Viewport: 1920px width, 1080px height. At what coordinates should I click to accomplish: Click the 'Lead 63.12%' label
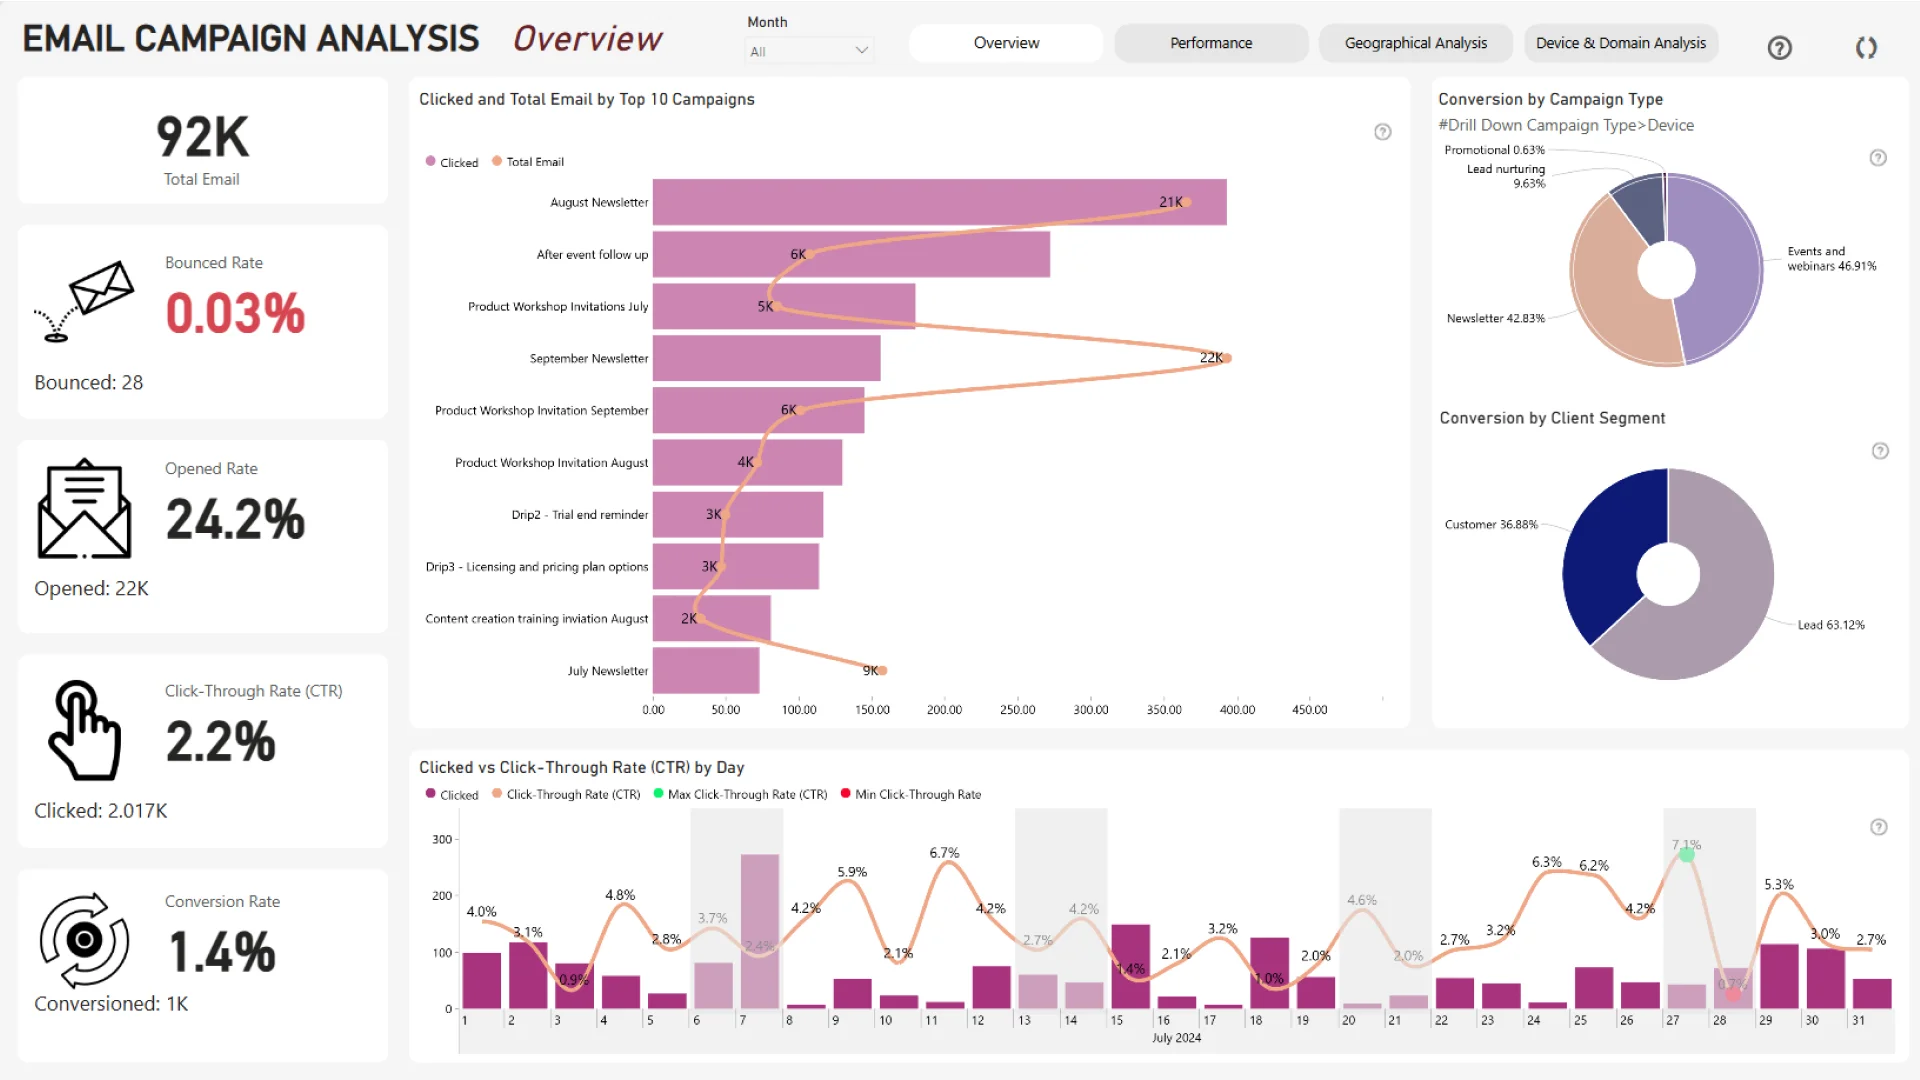[x=1831, y=625]
